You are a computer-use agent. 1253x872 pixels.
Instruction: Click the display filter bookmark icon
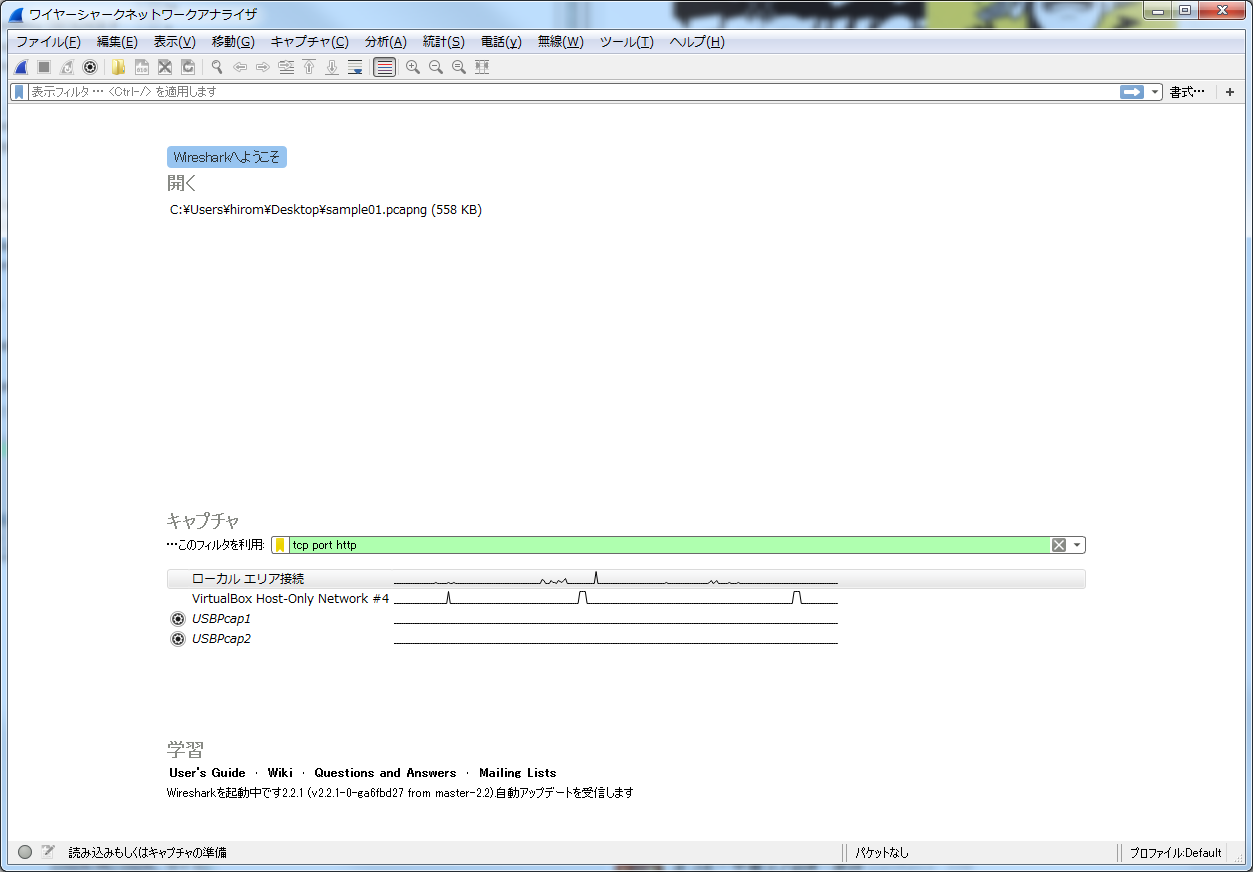pyautogui.click(x=19, y=92)
